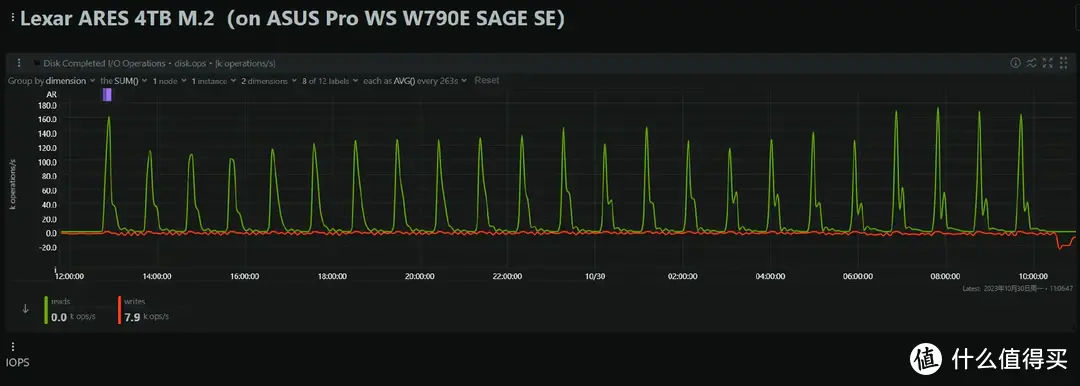1080x386 pixels.
Task: Switch chart type with line-chart icon
Action: click(x=1031, y=63)
